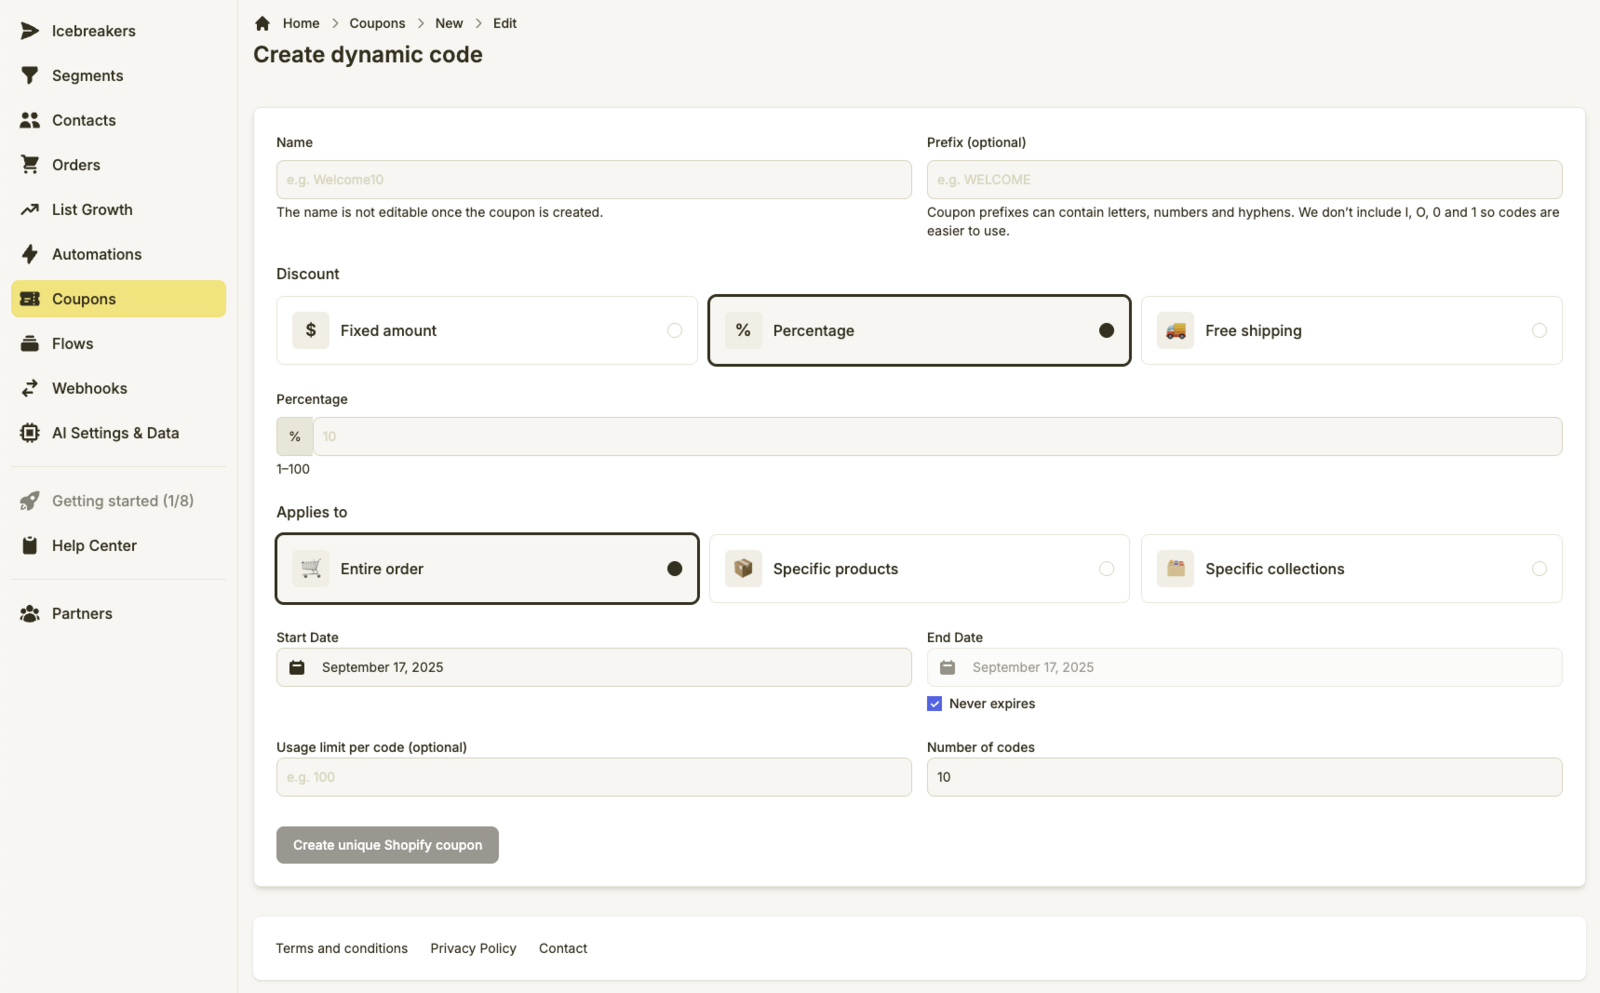The height and width of the screenshot is (993, 1600).
Task: Click the AI Settings & Data chip icon
Action: coord(30,433)
